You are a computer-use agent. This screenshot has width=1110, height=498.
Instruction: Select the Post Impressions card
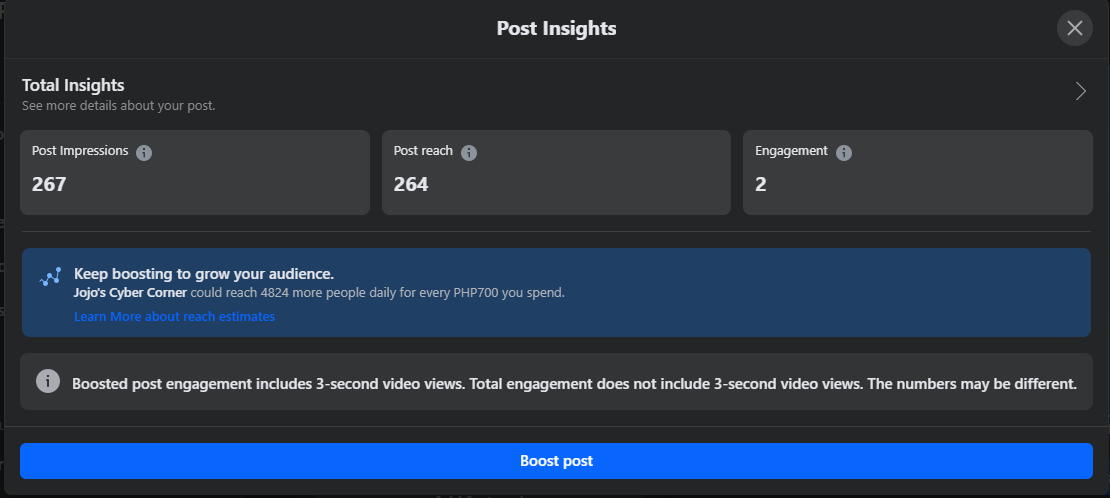190,172
